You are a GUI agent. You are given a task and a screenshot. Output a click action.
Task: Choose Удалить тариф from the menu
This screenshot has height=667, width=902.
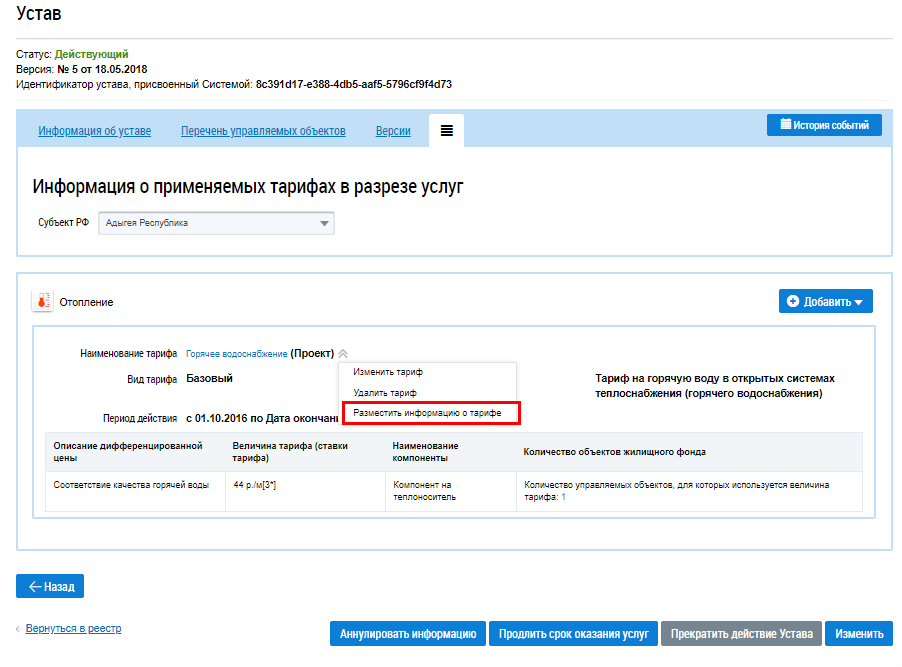coord(385,392)
